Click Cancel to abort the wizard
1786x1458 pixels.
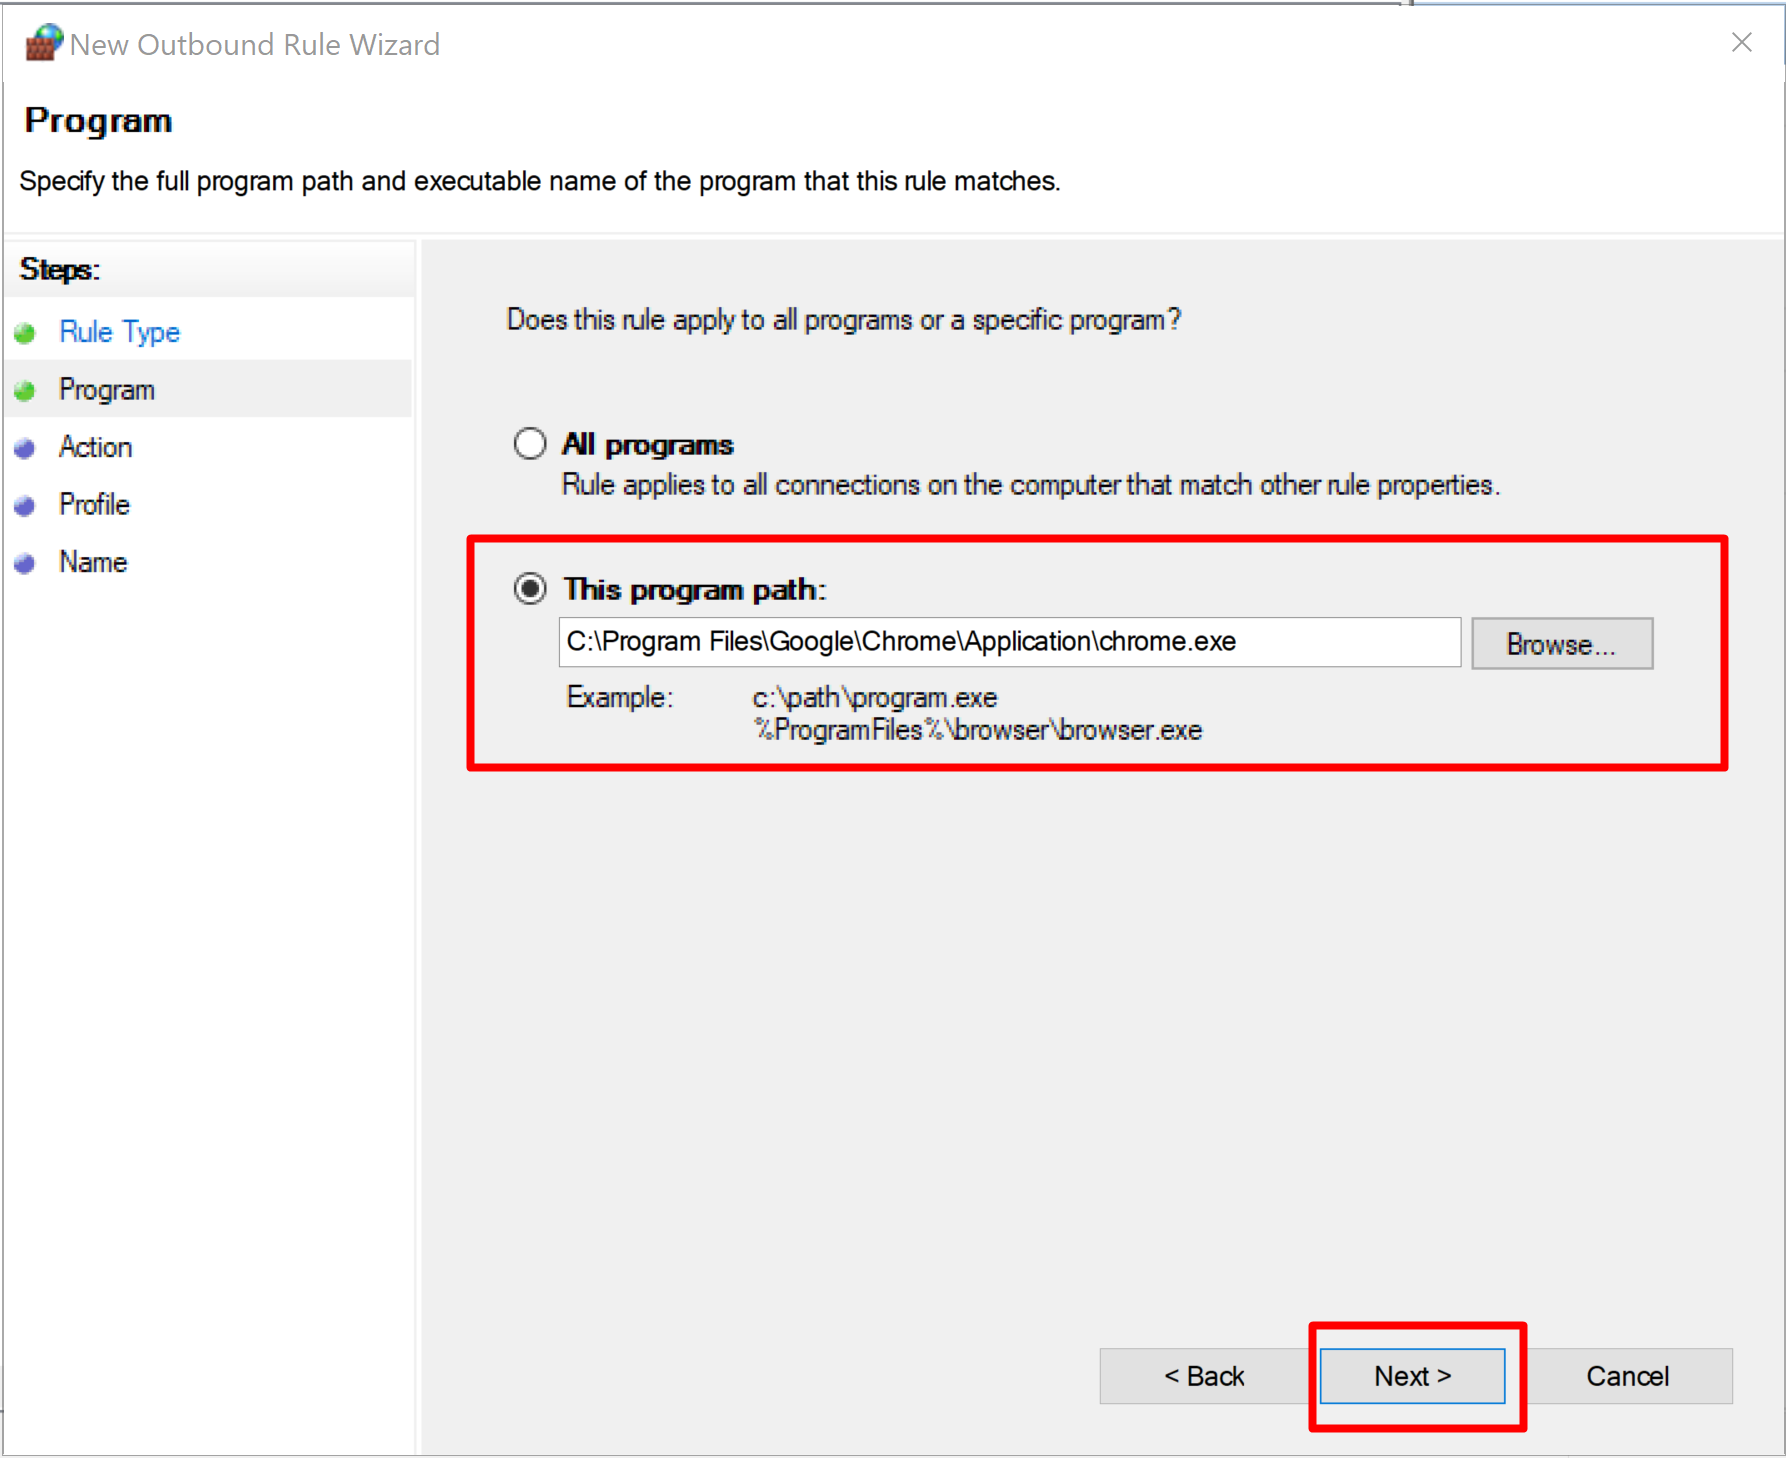[1627, 1375]
